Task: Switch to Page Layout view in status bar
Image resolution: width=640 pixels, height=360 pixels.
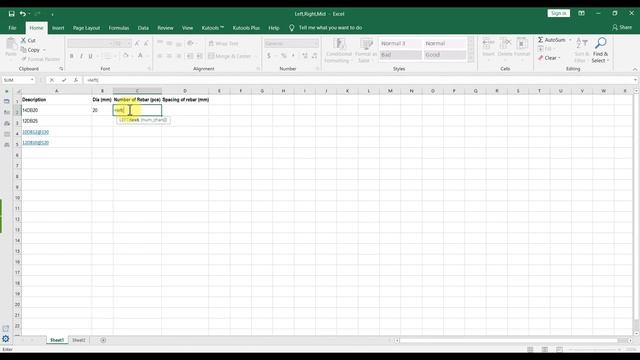Action: tap(545, 349)
